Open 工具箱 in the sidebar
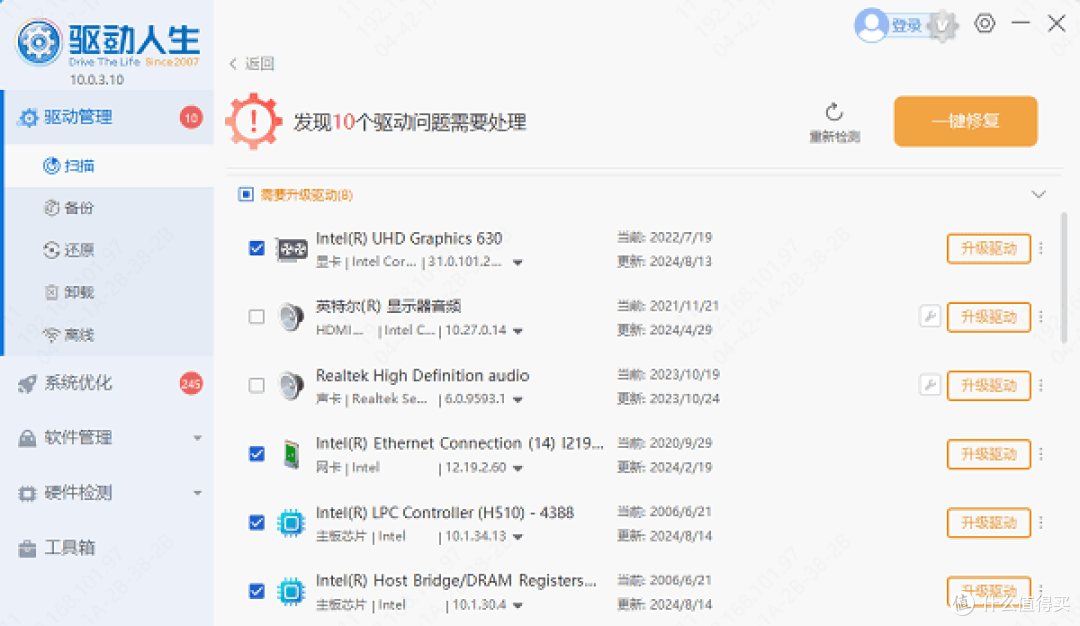The height and width of the screenshot is (626, 1080). point(108,548)
